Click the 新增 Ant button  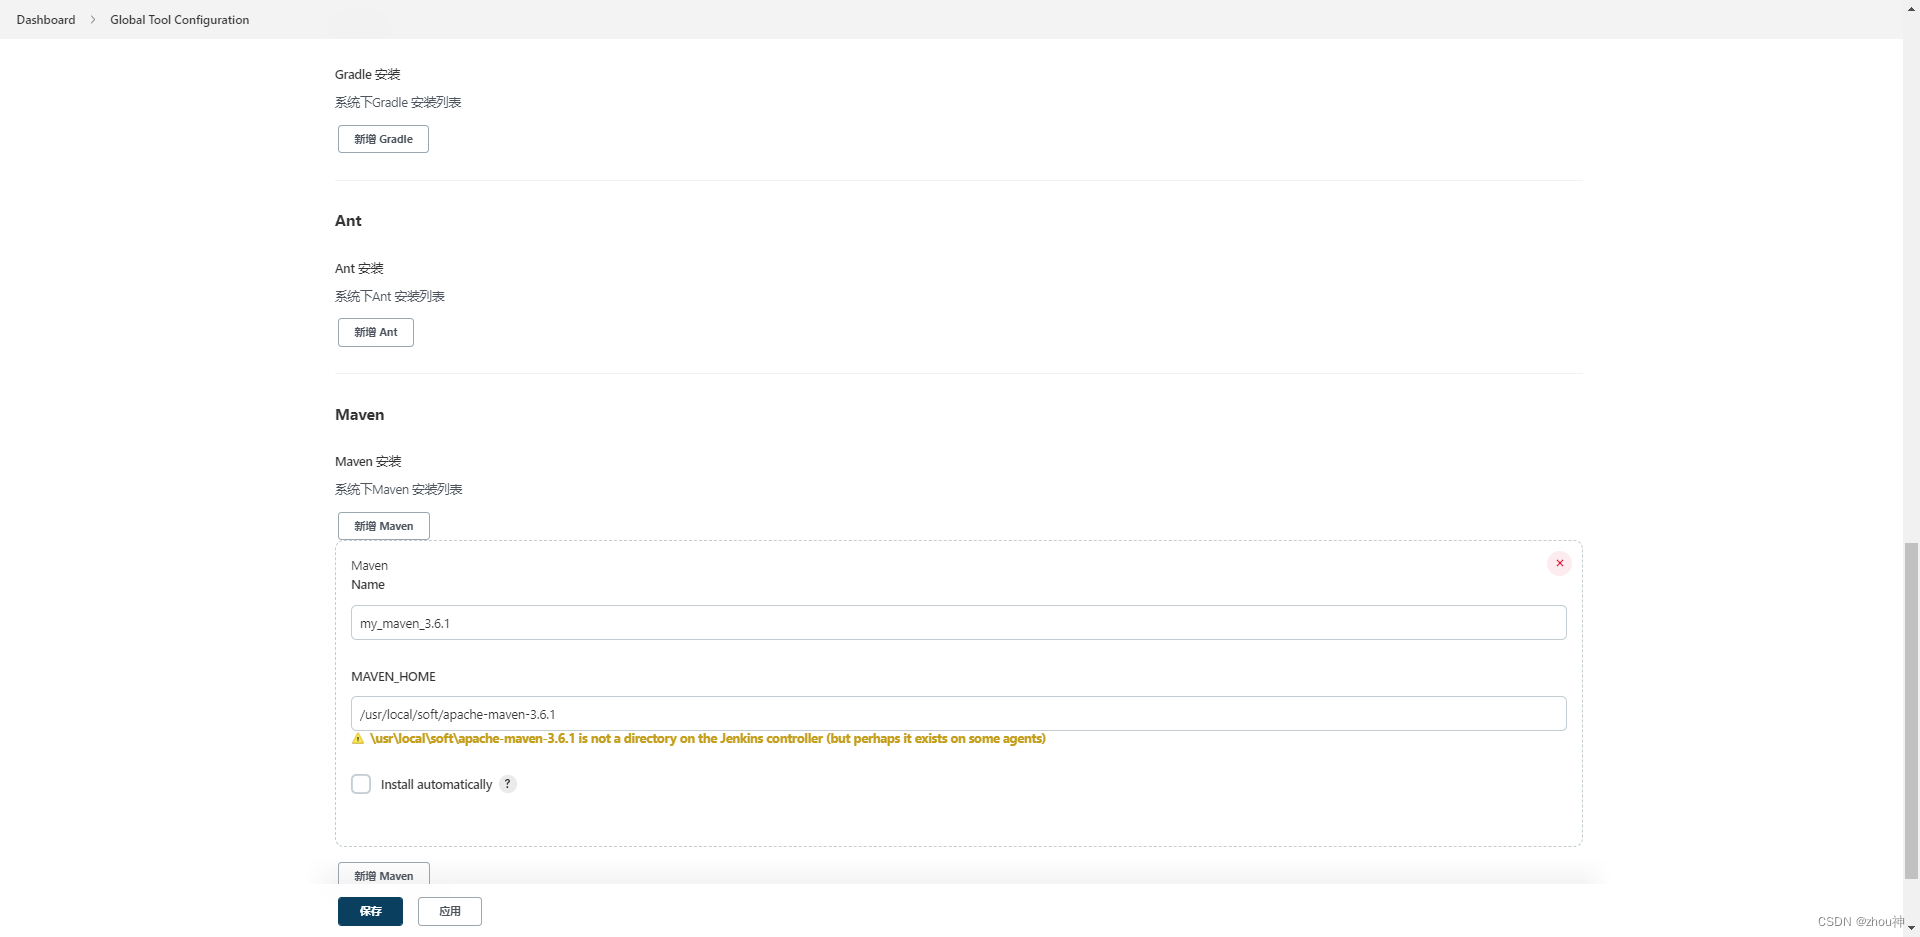(375, 331)
